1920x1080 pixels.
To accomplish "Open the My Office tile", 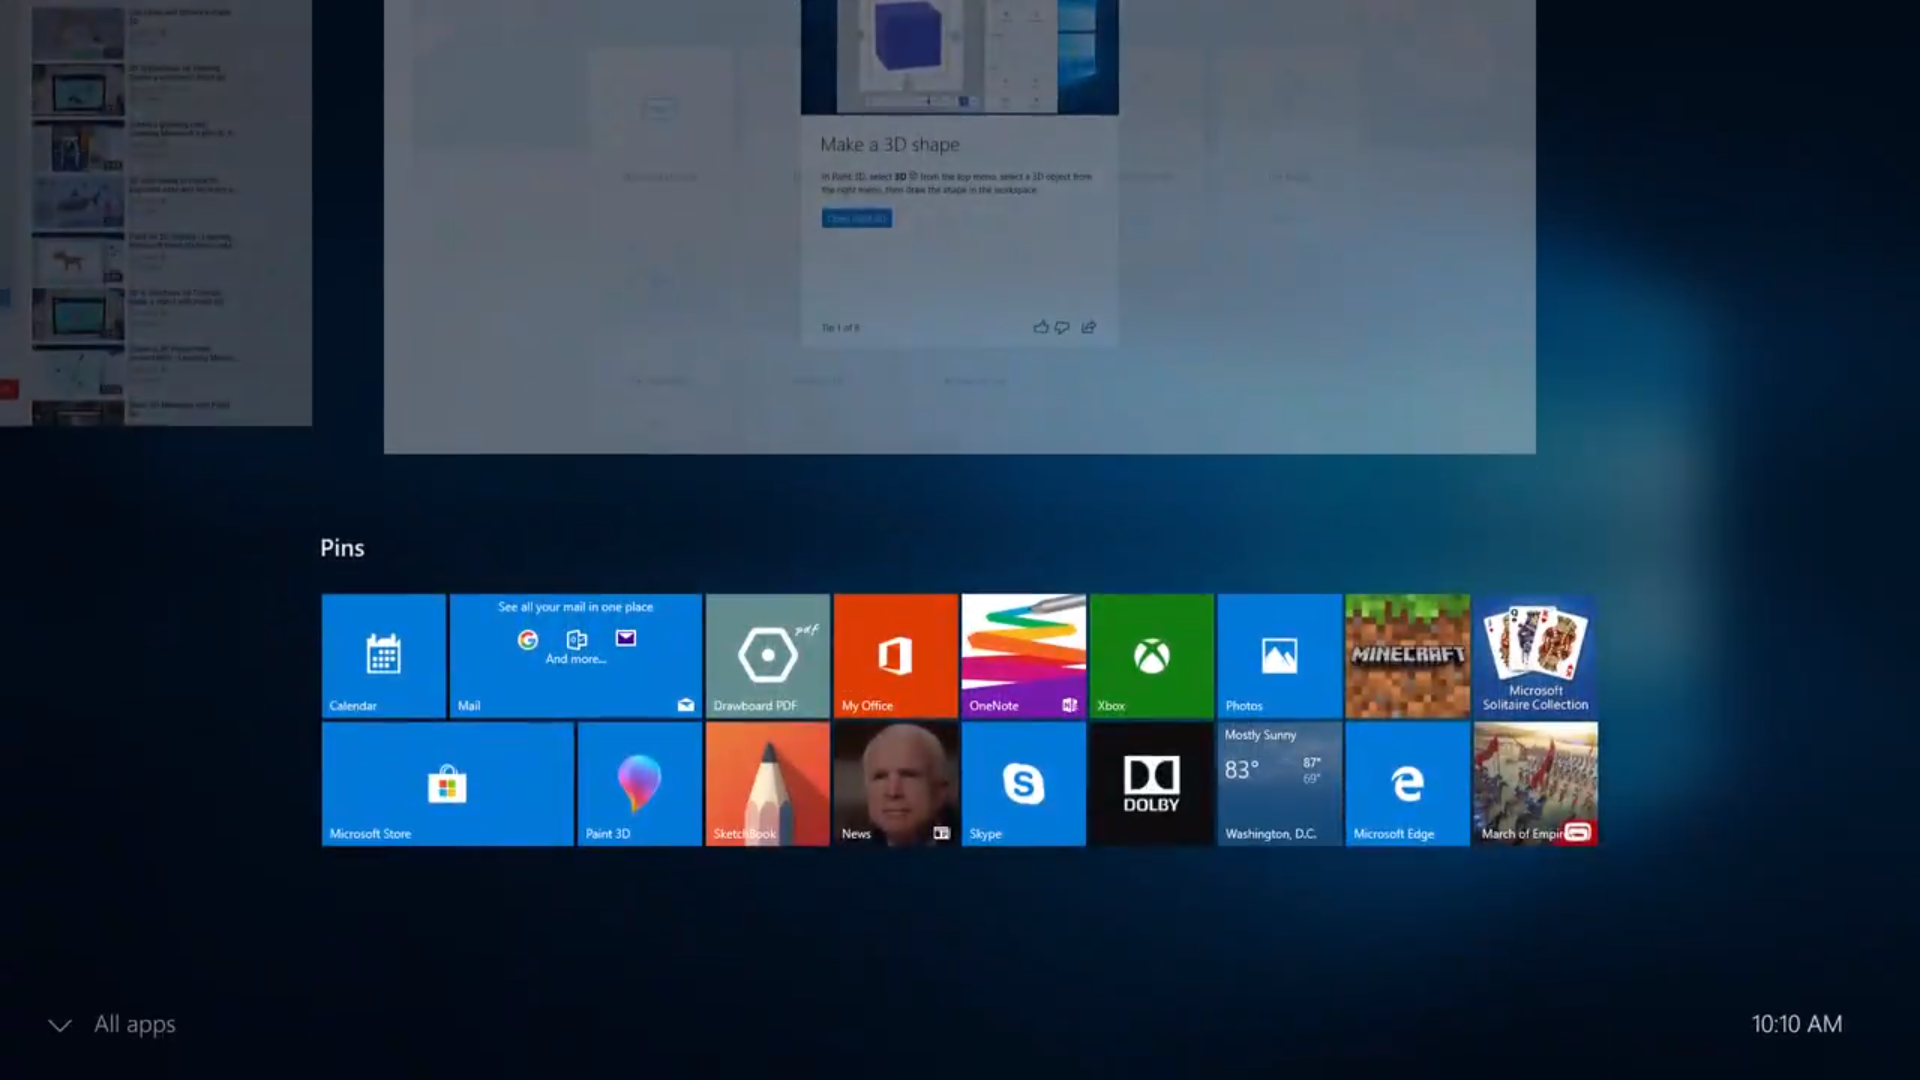I will [895, 656].
